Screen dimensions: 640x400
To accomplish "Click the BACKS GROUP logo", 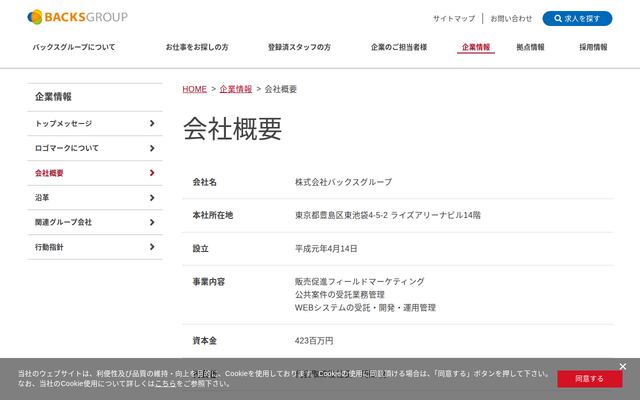I will coord(78,17).
